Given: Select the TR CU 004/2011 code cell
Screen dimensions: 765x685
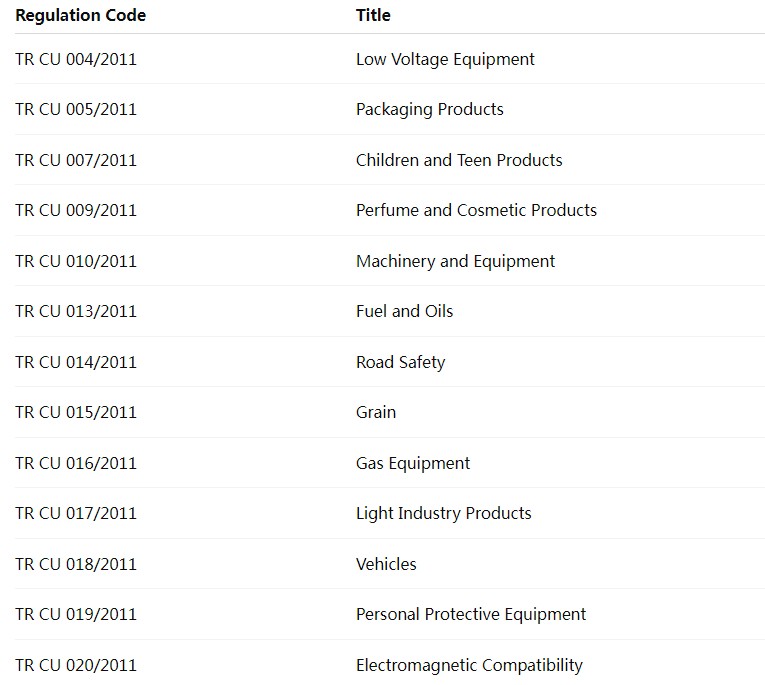Looking at the screenshot, I should (76, 59).
